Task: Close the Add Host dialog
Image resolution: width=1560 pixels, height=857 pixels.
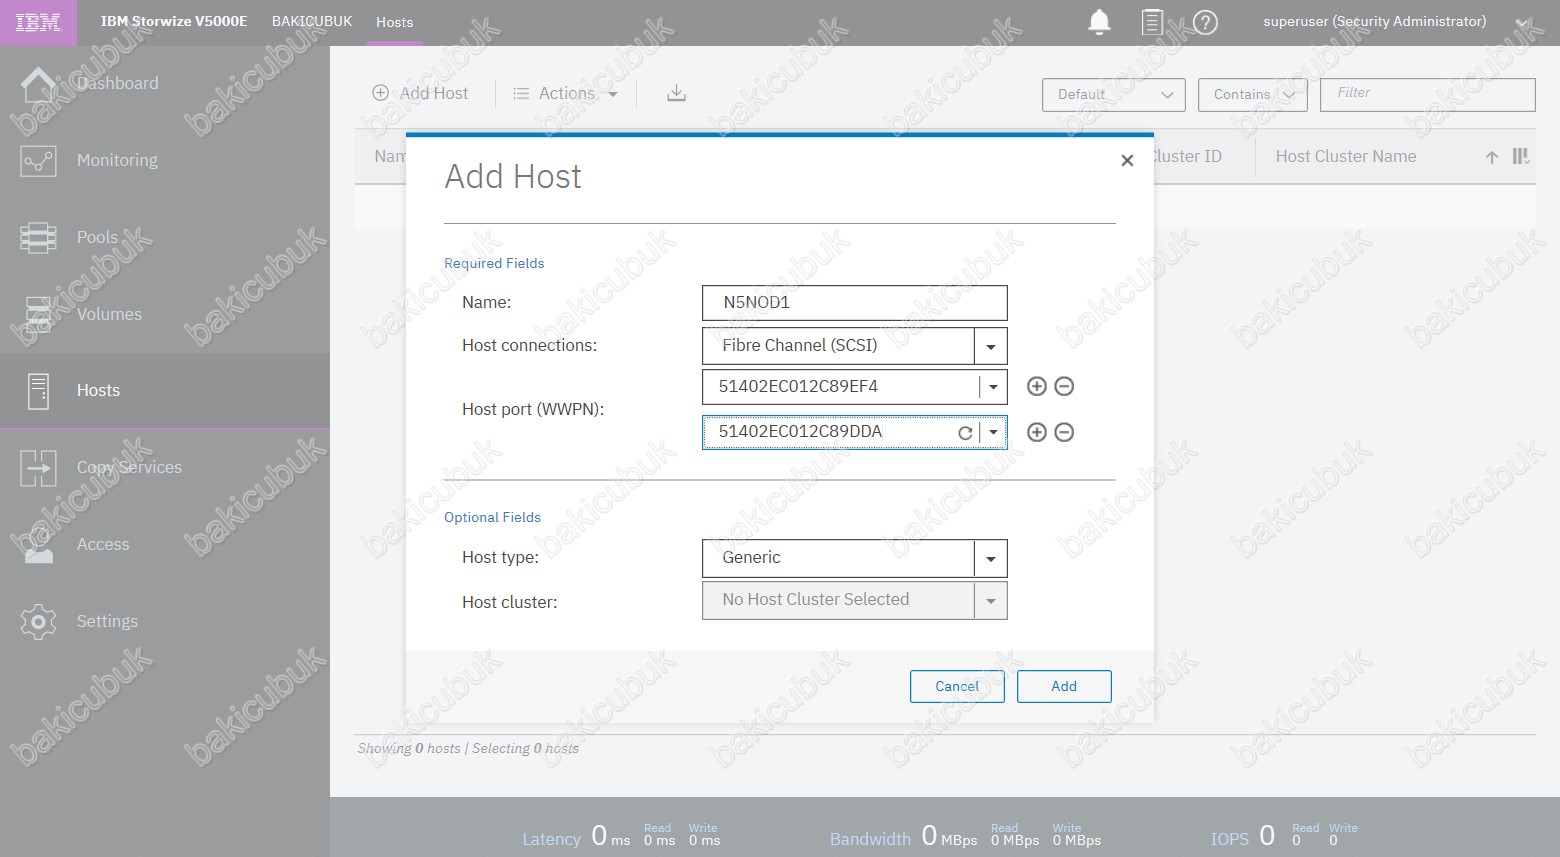Action: point(1127,160)
